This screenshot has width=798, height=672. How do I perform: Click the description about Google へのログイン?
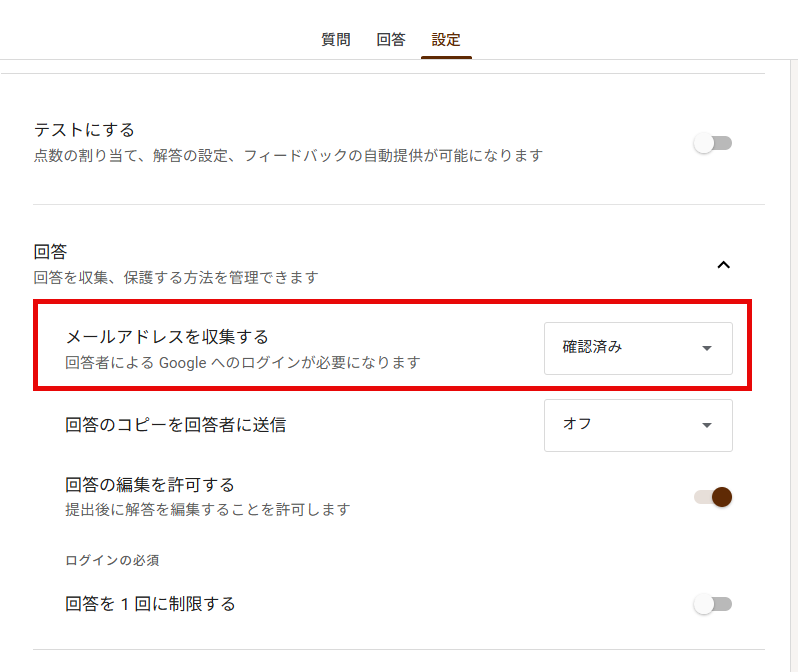coord(243,362)
